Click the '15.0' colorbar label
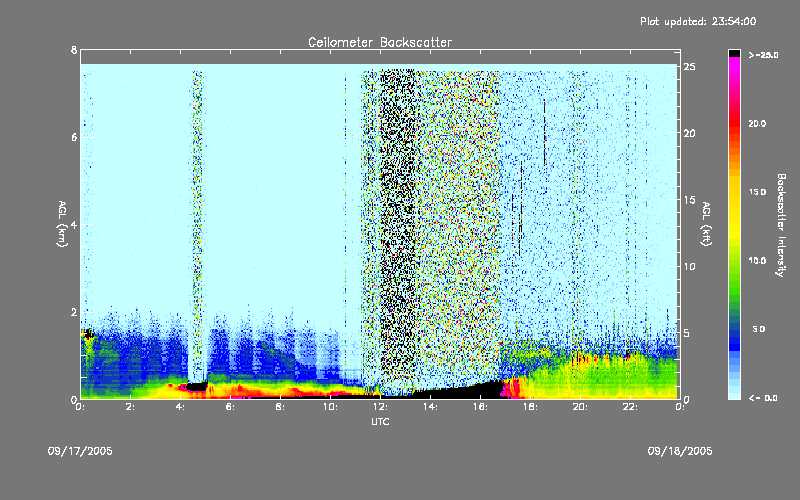 click(x=757, y=192)
